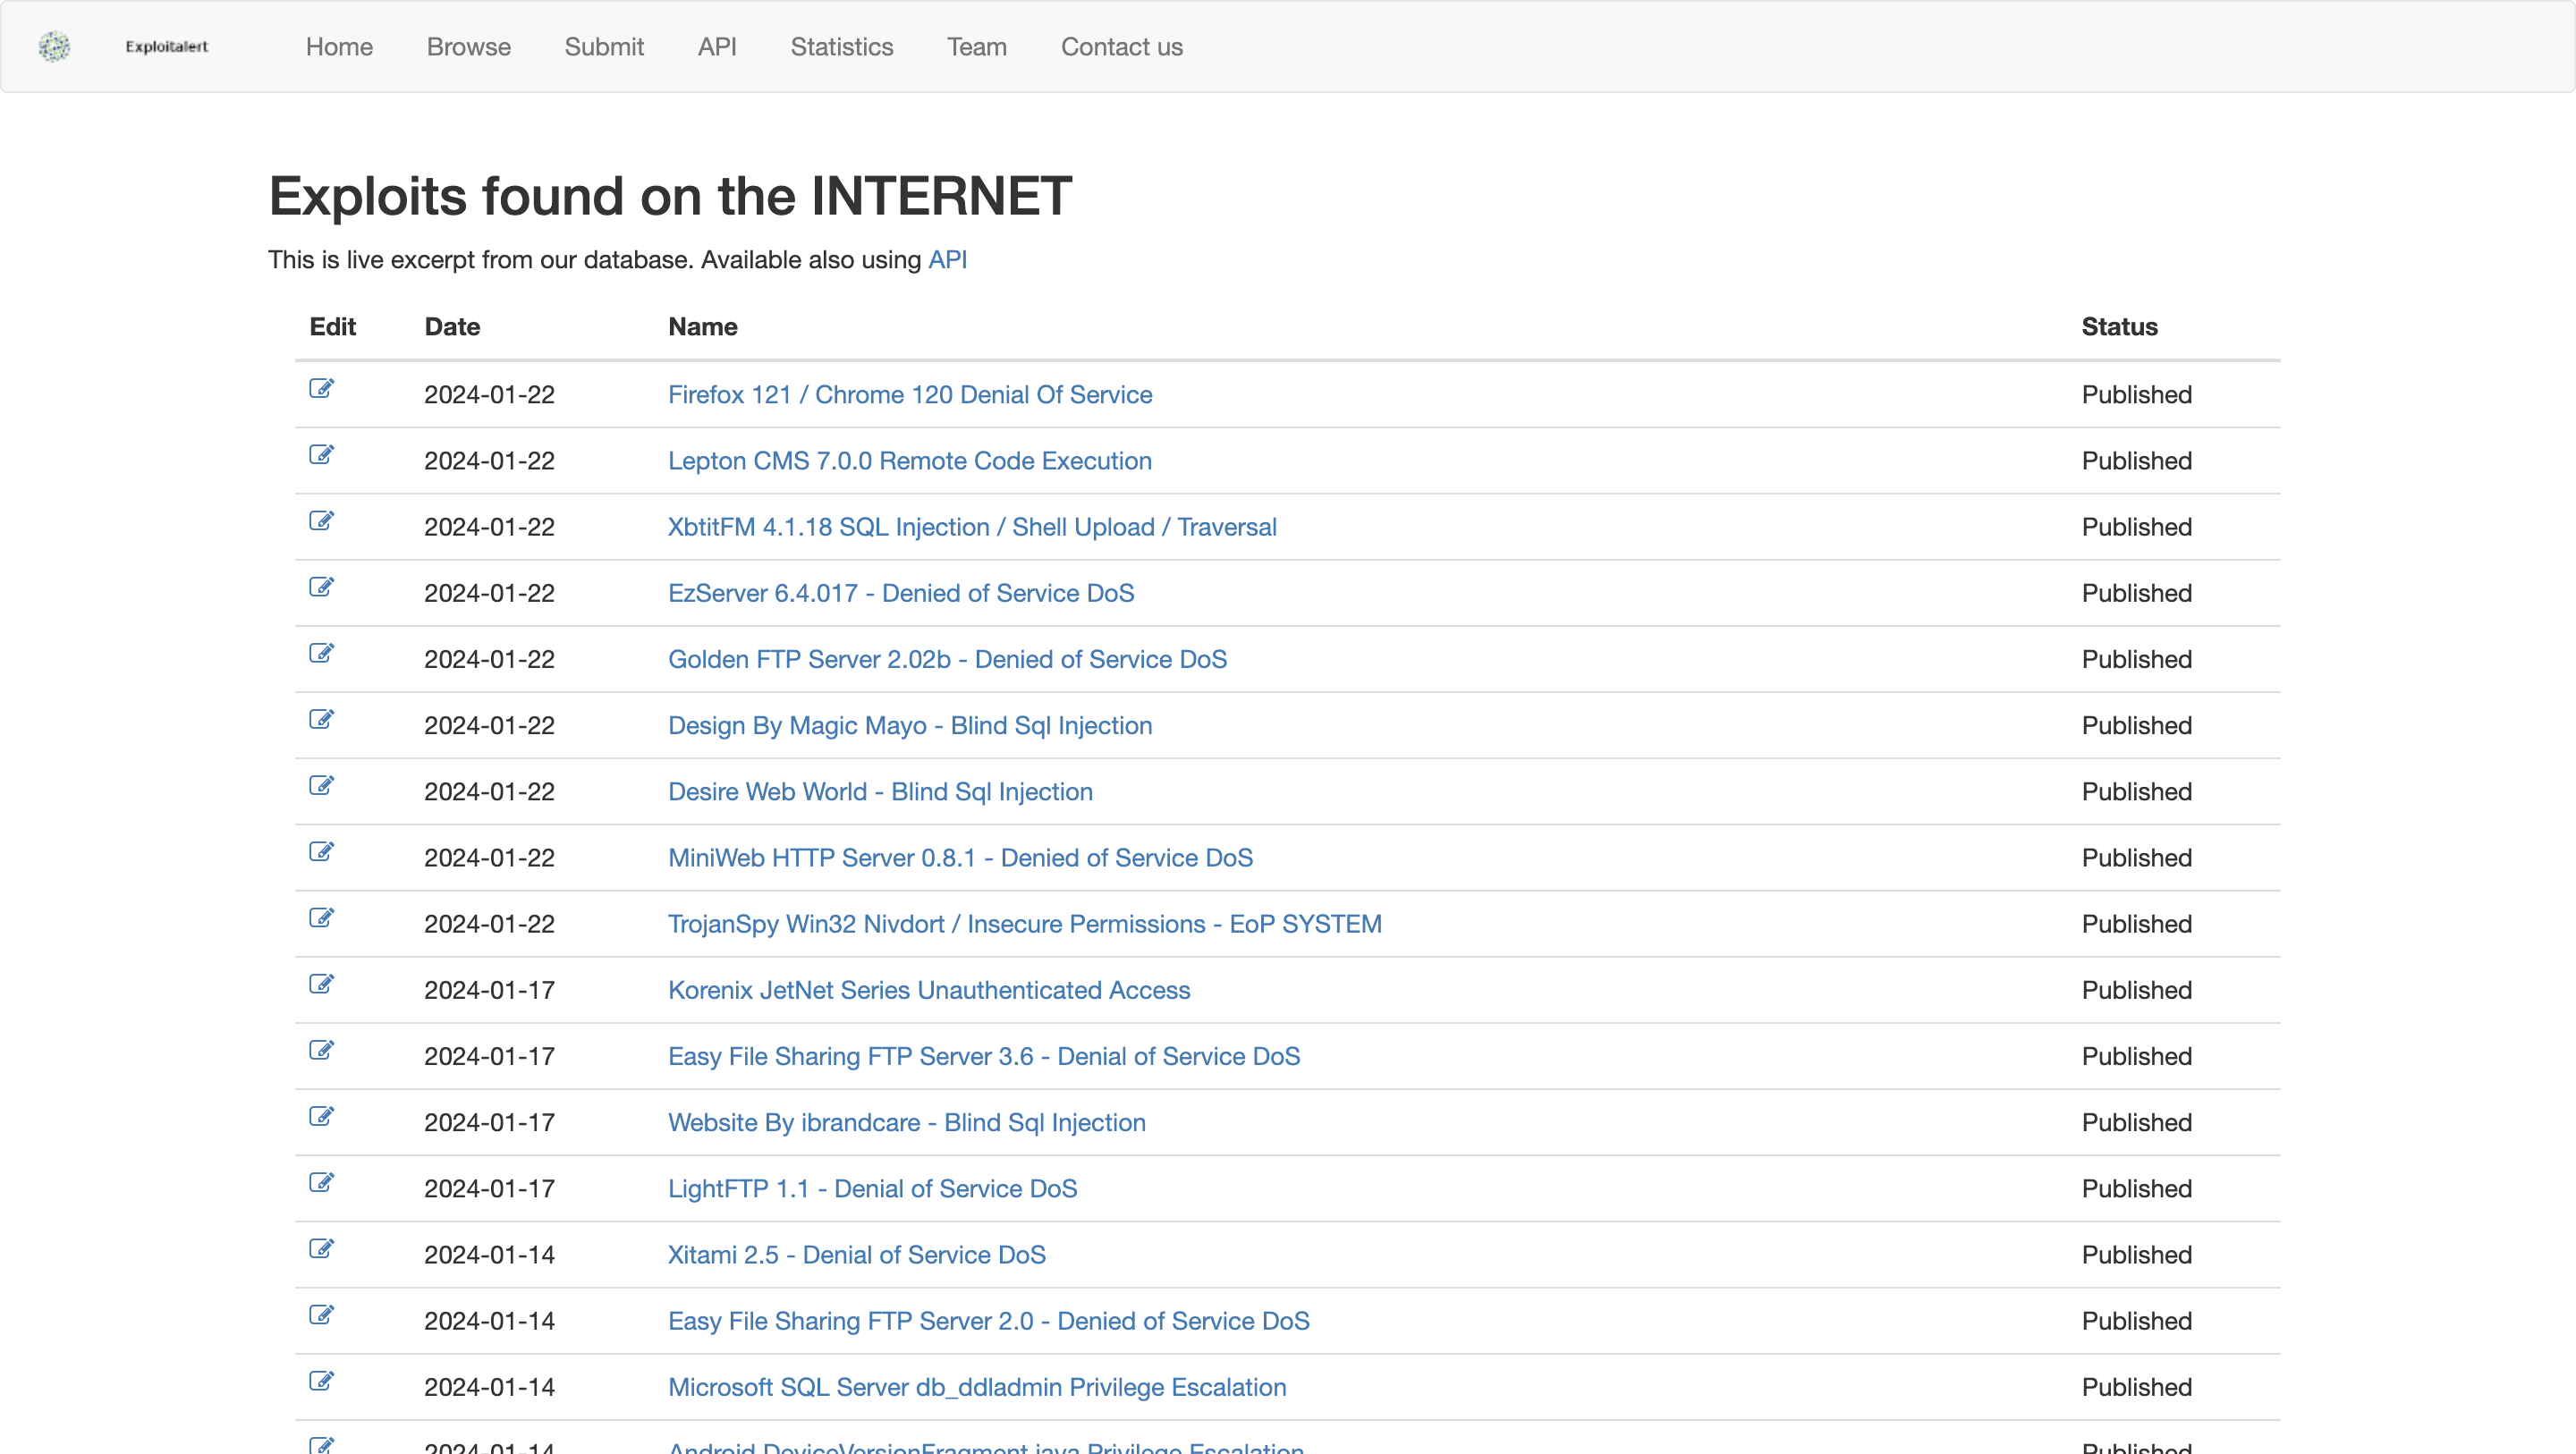This screenshot has height=1454, width=2576.
Task: Open Lepton CMS Remote Code Execution exploit
Action: (910, 460)
